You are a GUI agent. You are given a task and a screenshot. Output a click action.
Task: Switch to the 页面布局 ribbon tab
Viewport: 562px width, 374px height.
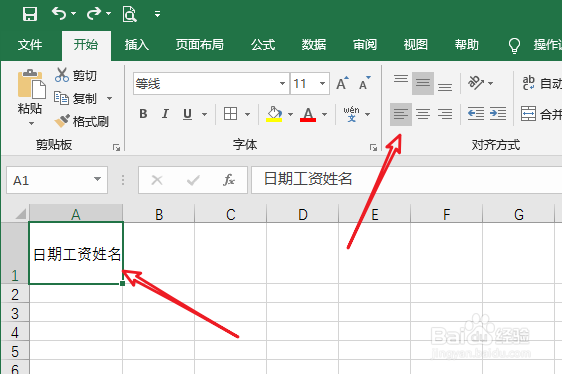(200, 45)
